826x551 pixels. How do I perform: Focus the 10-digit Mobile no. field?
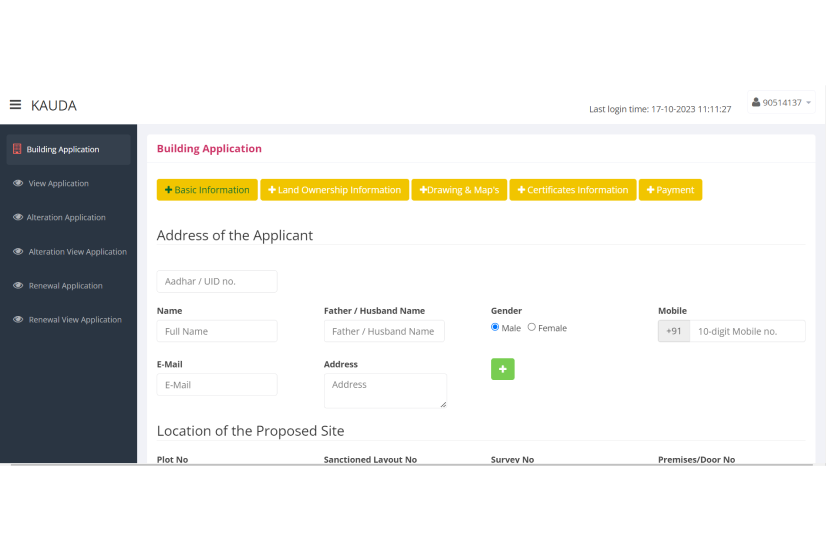click(x=746, y=331)
